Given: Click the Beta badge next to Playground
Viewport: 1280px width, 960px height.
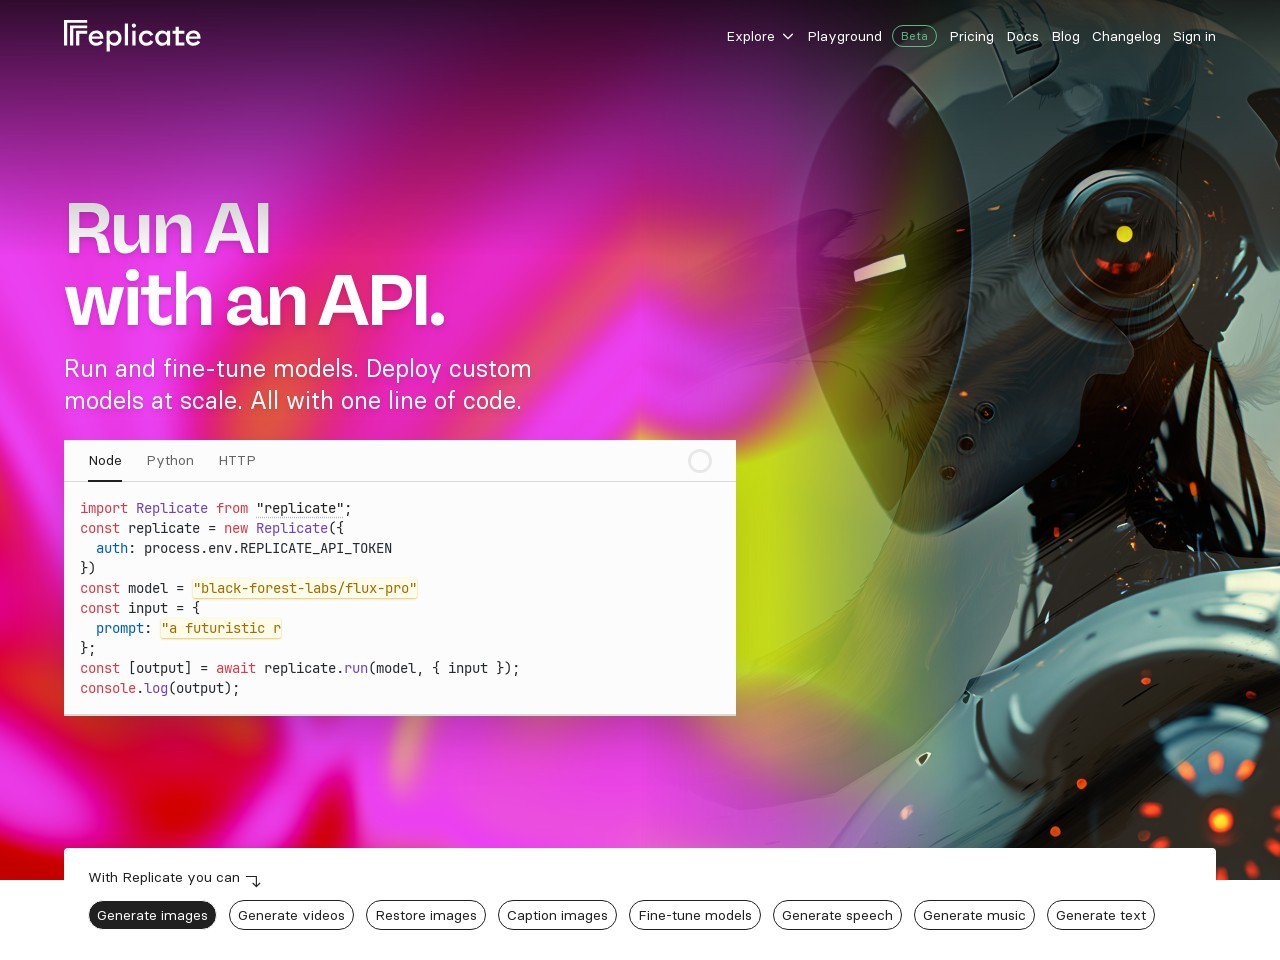Looking at the screenshot, I should point(914,36).
